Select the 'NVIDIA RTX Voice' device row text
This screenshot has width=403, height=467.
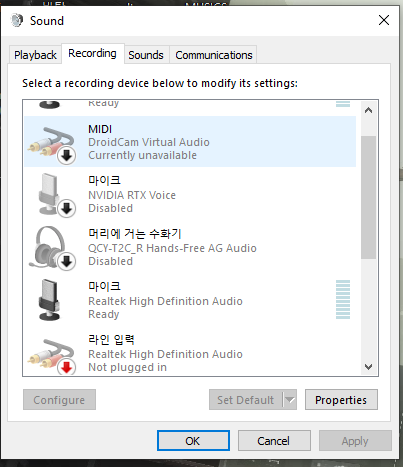point(132,195)
